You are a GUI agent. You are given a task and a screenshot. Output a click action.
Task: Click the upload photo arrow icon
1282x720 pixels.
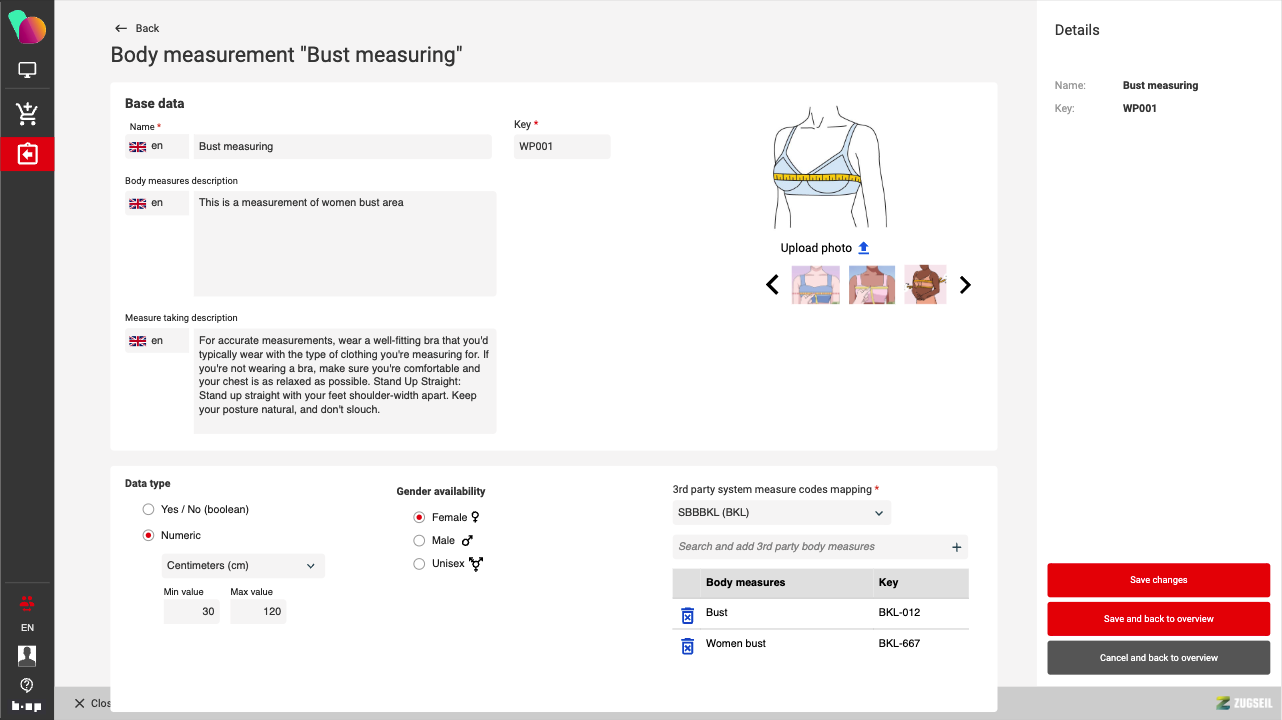pyautogui.click(x=864, y=248)
